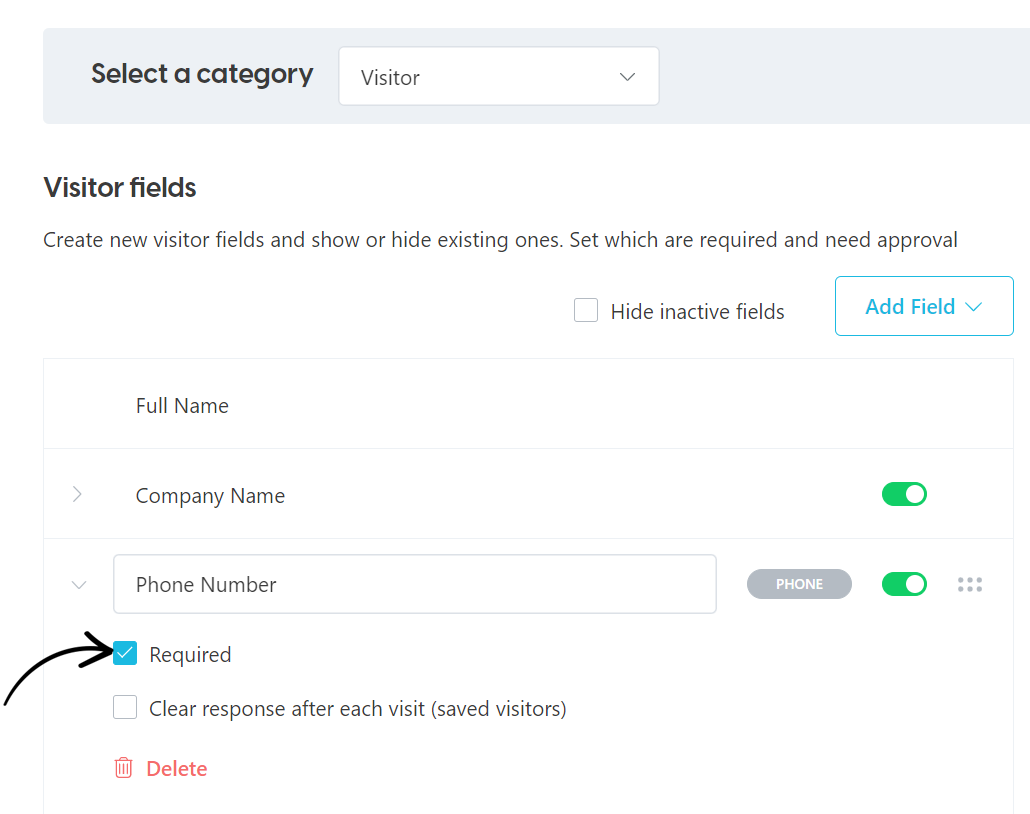The width and height of the screenshot is (1030, 814).
Task: Check the Hide inactive fields checkbox
Action: point(586,310)
